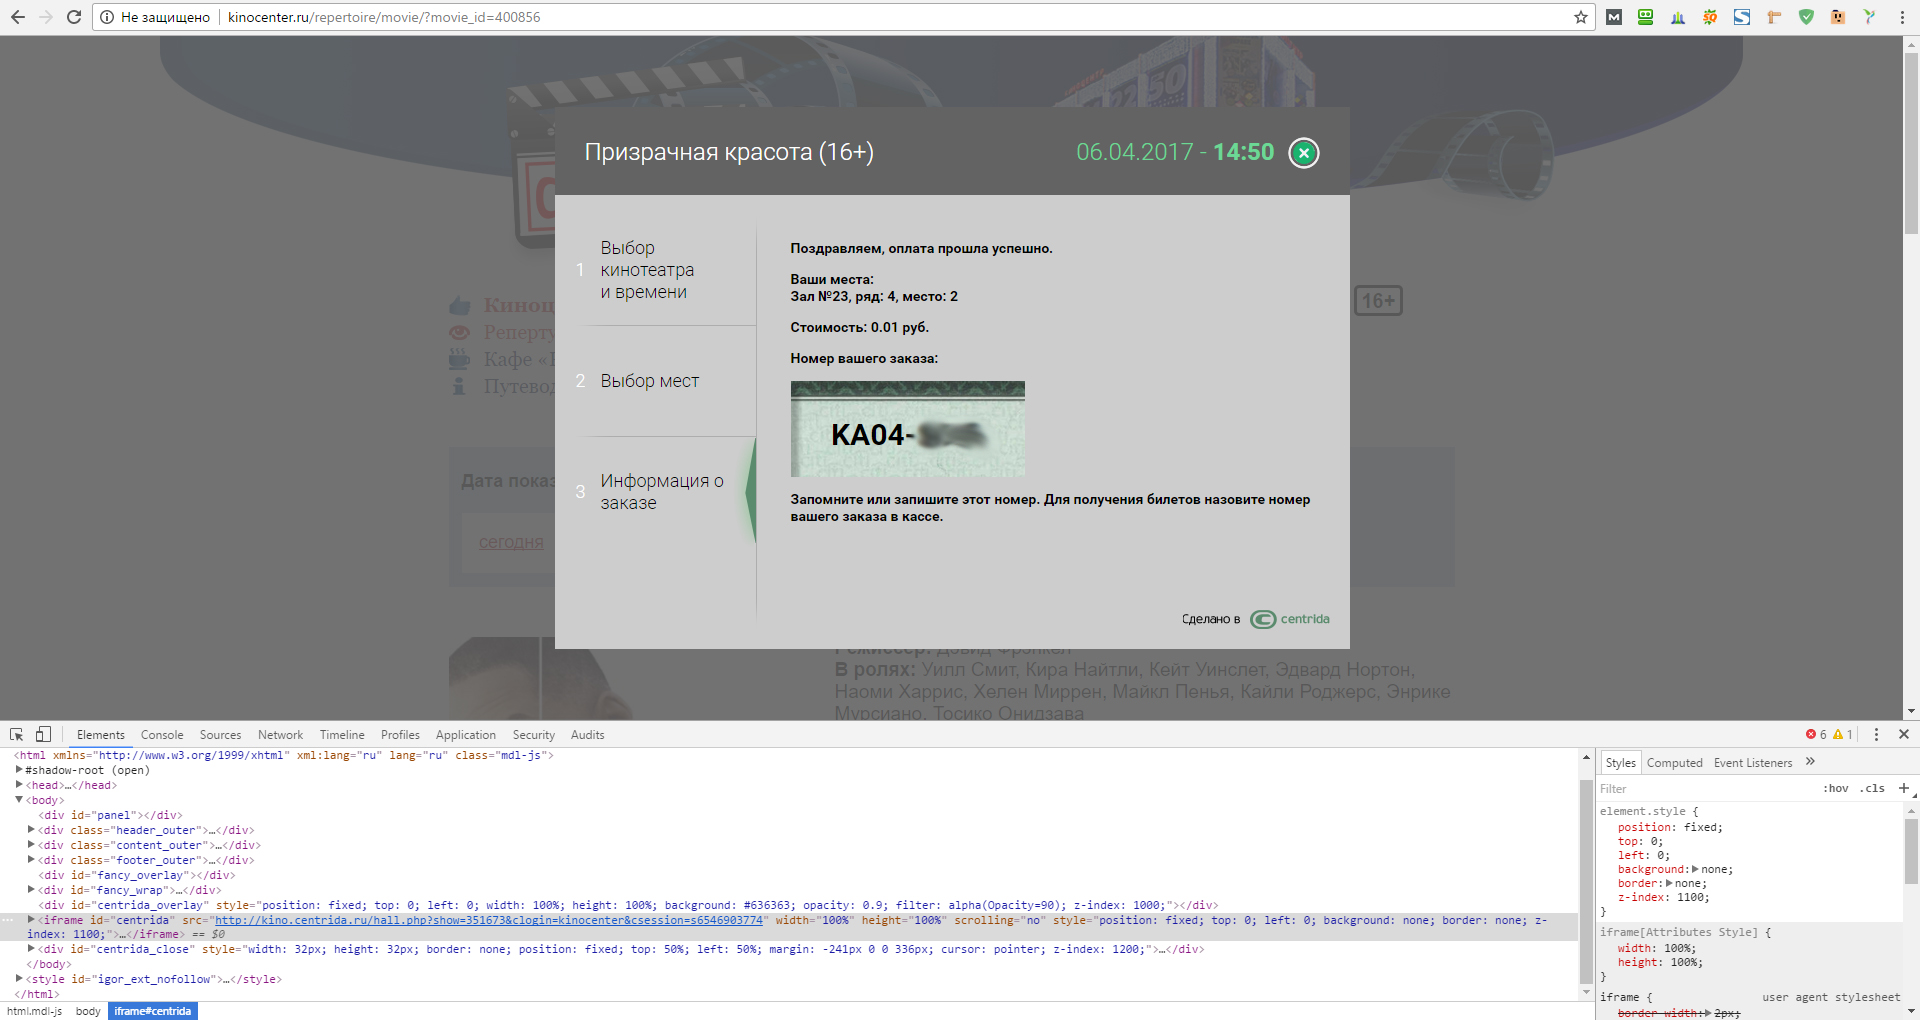The height and width of the screenshot is (1020, 1920).
Task: Toggle the device toolbar in DevTools
Action: (43, 734)
